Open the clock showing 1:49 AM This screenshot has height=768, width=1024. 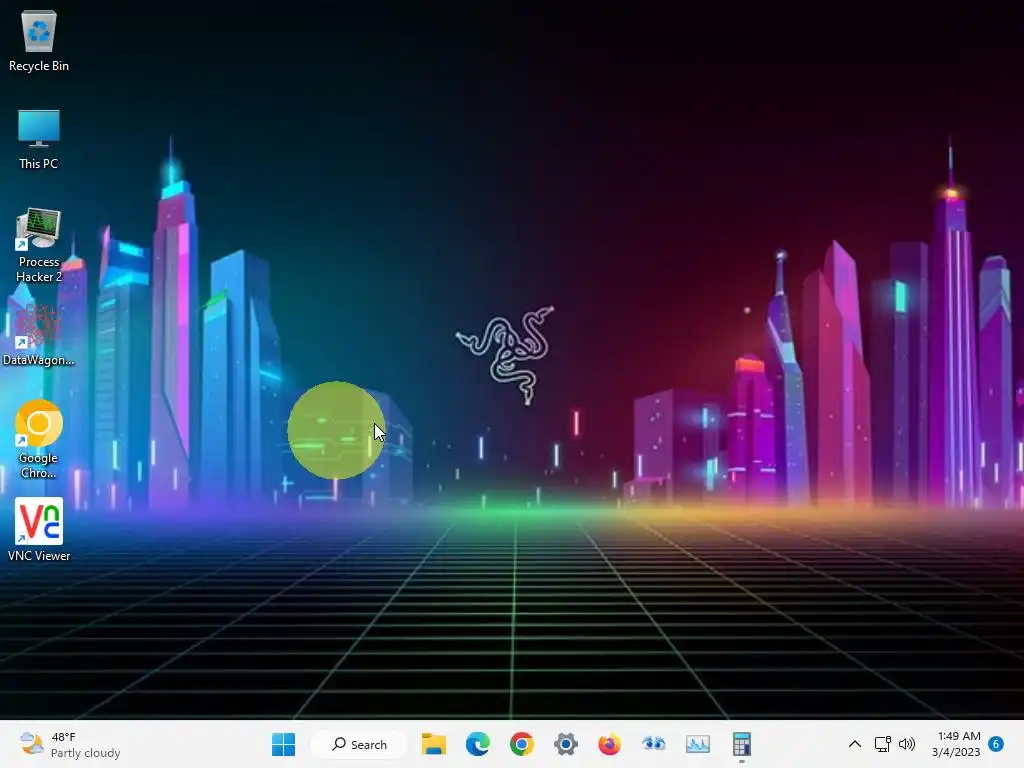[956, 744]
